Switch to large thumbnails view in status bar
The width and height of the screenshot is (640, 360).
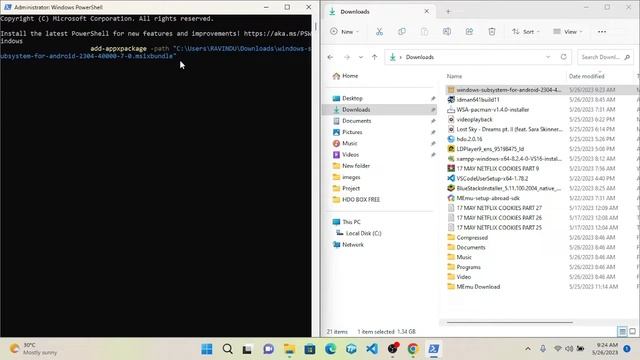(x=632, y=331)
